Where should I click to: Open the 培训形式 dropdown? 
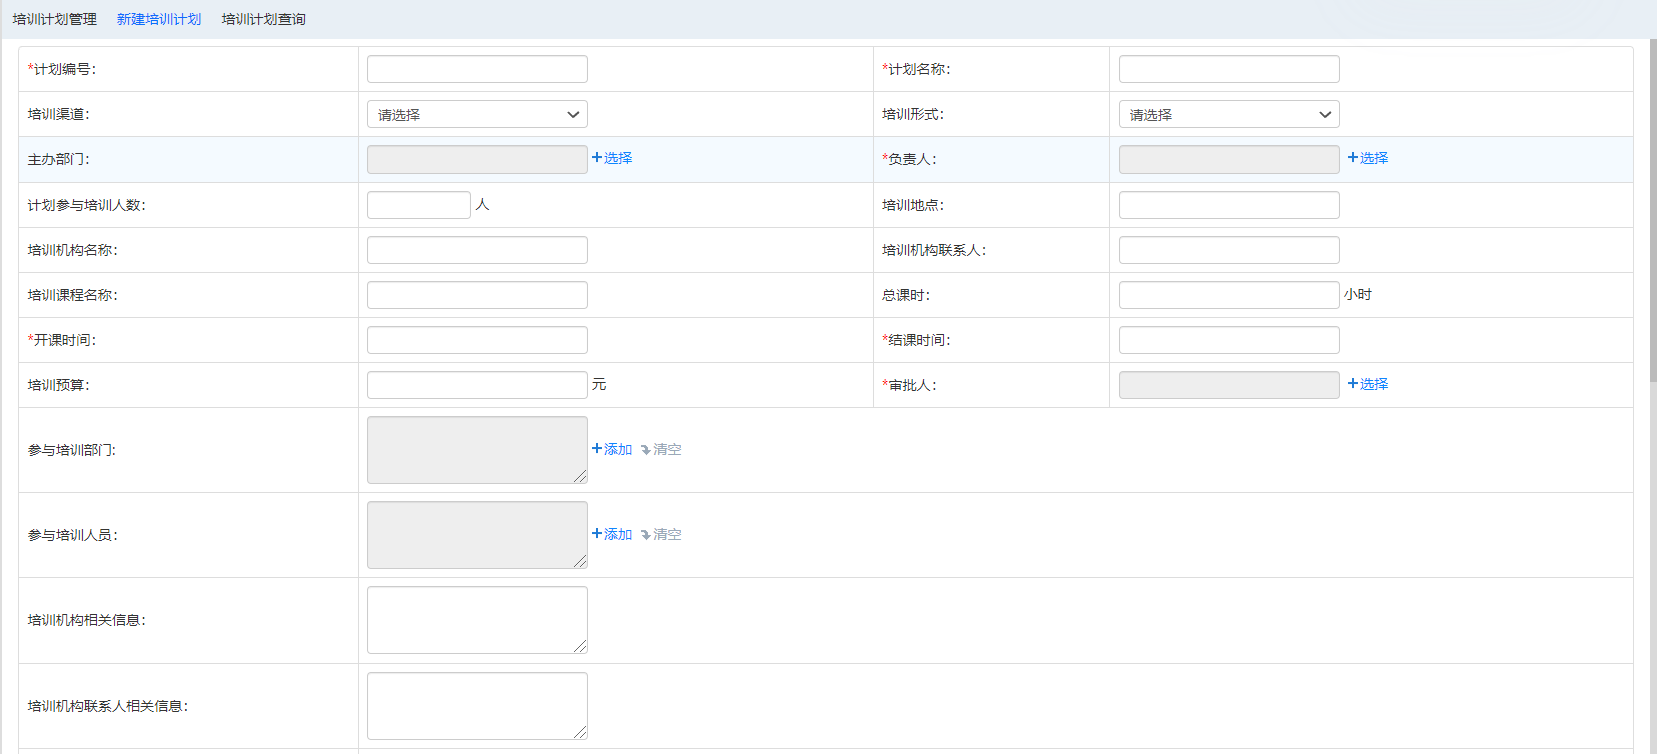(x=1228, y=115)
